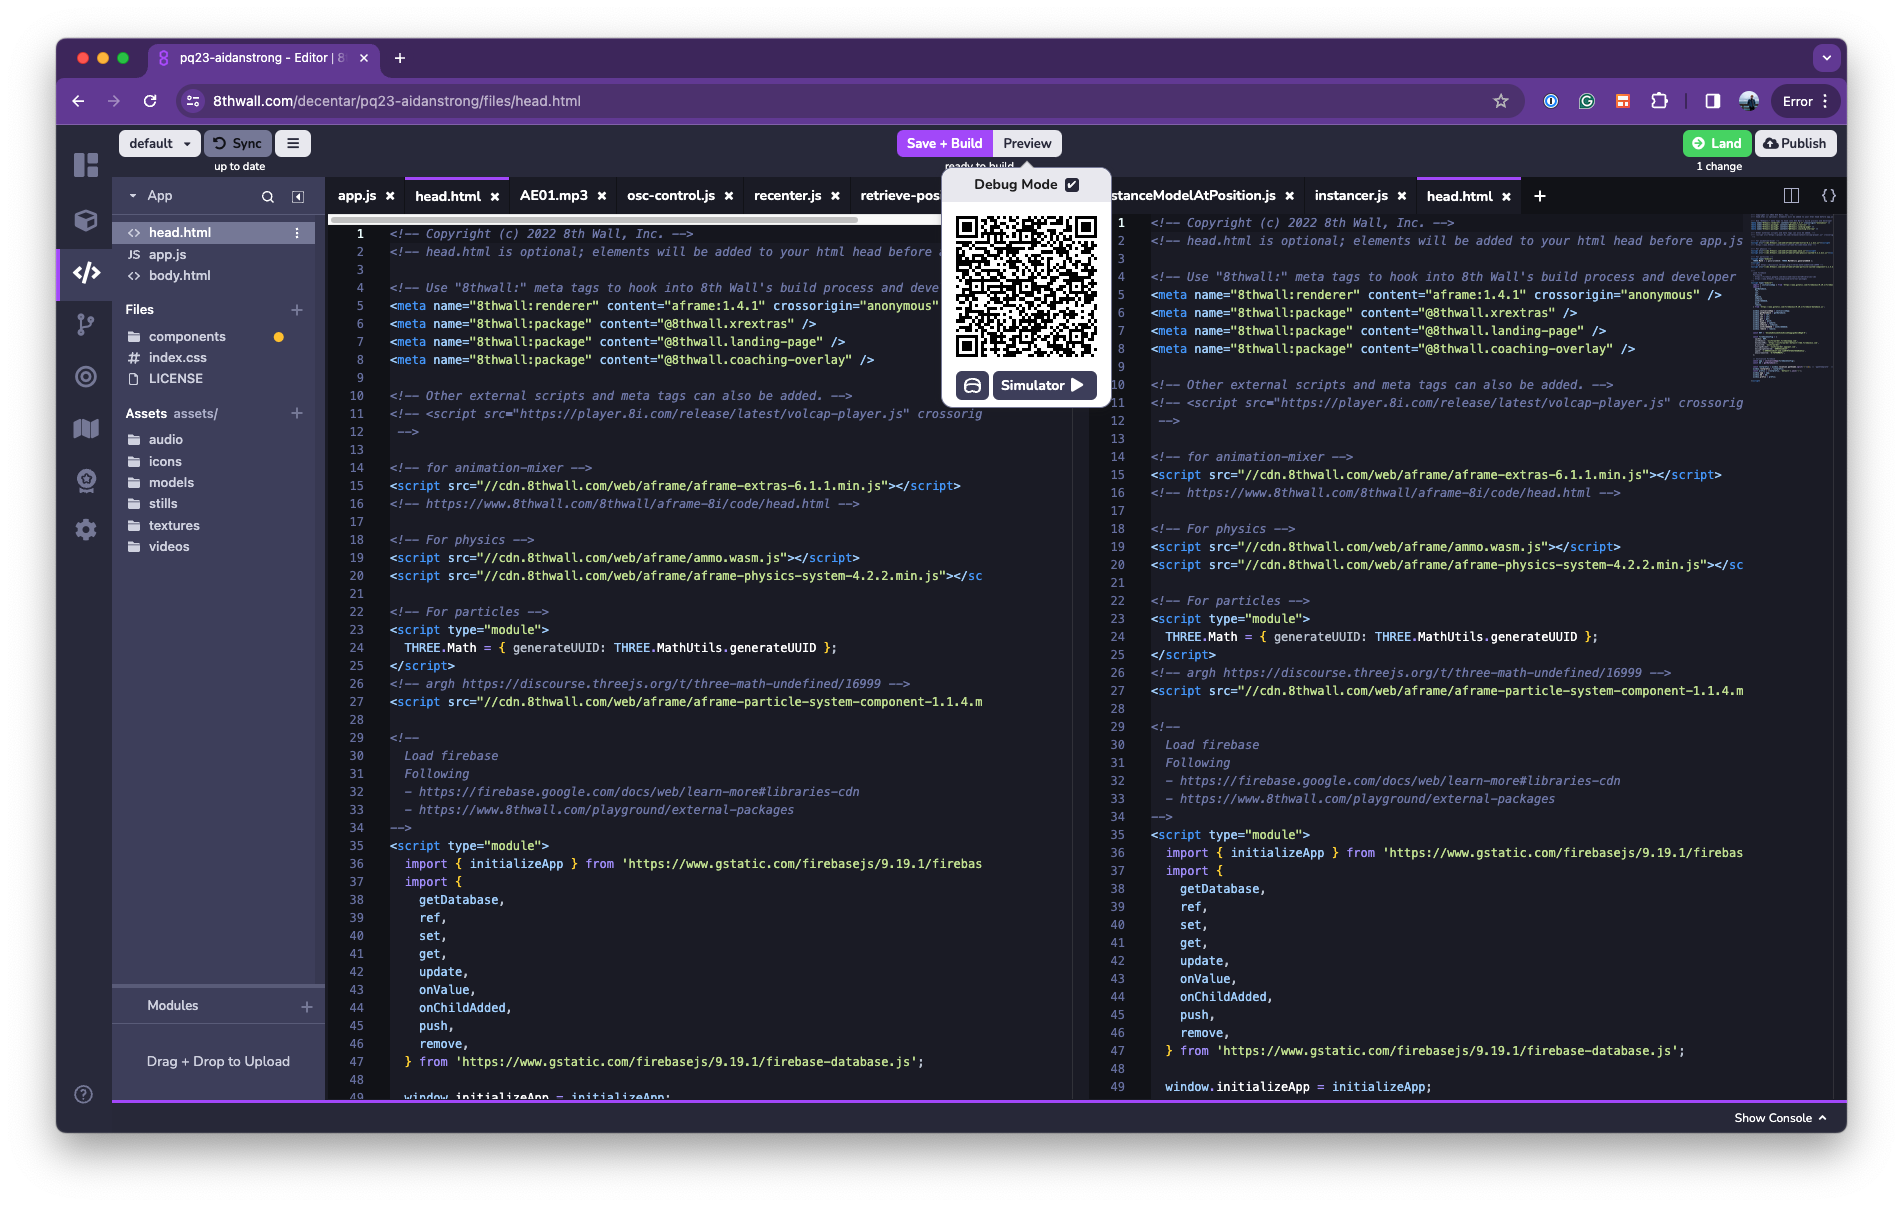Image resolution: width=1903 pixels, height=1207 pixels.
Task: Launch the Simulator button
Action: click(x=1044, y=385)
